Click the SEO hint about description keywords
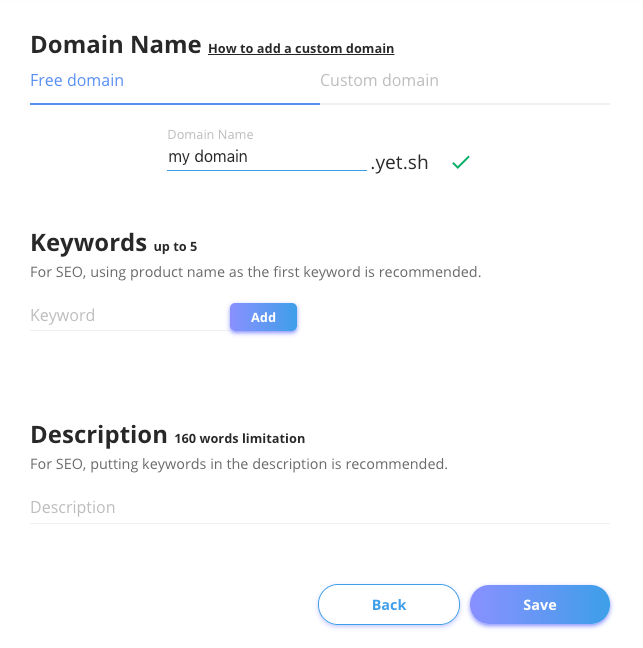 pos(238,464)
